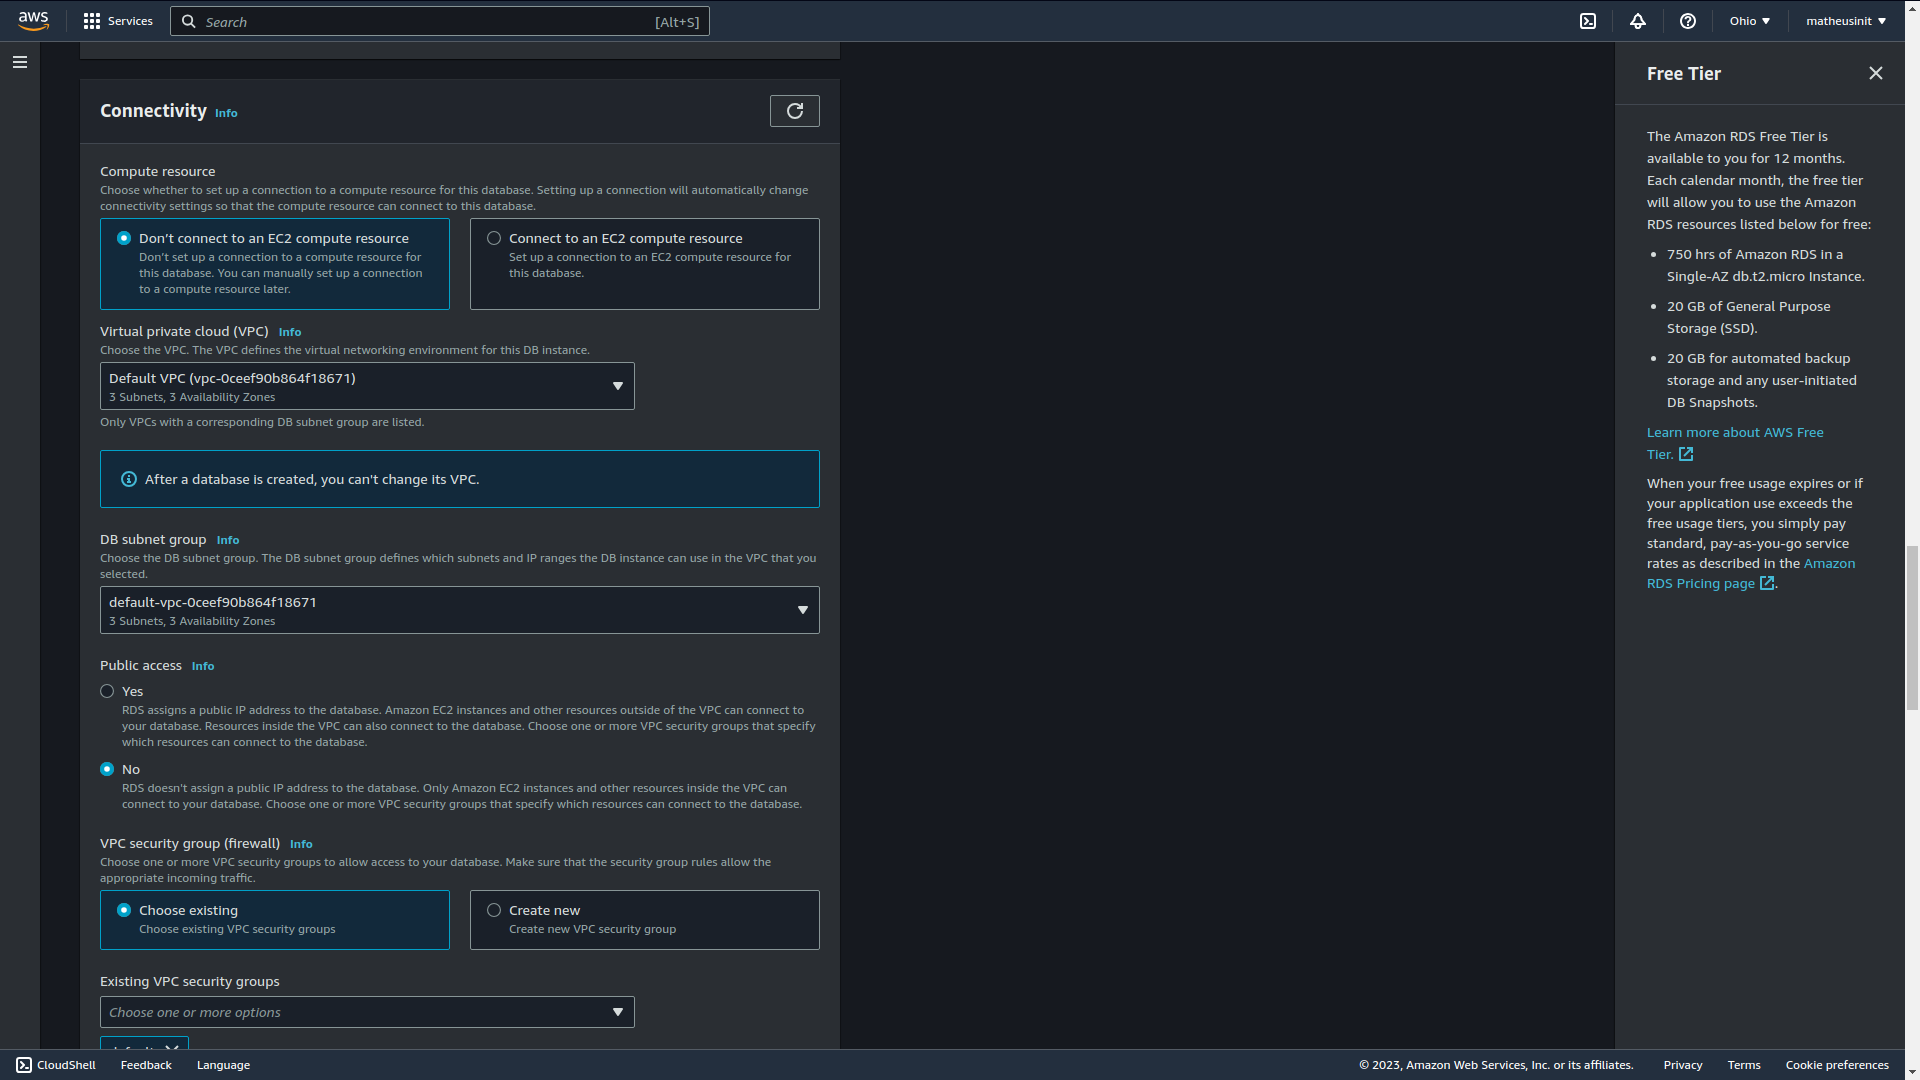The height and width of the screenshot is (1080, 1920).
Task: Click the AWS Services menu icon
Action: (92, 21)
